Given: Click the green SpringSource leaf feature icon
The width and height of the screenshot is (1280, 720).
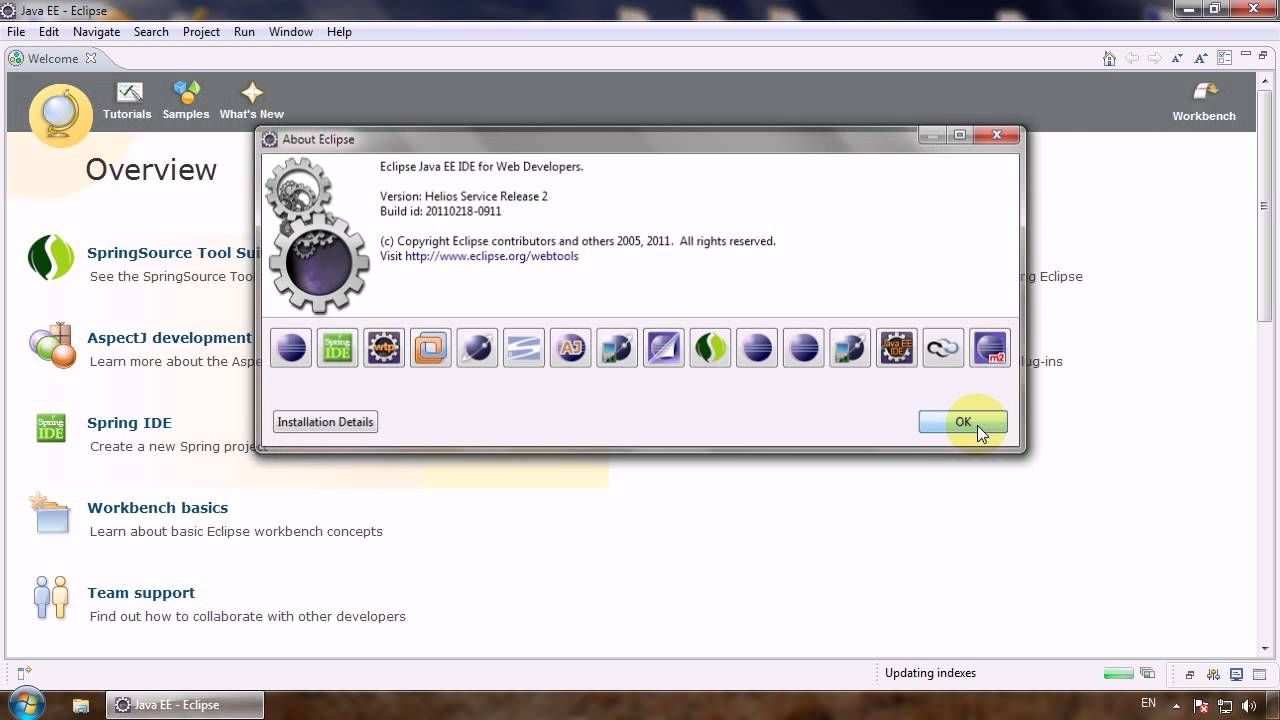Looking at the screenshot, I should point(710,348).
